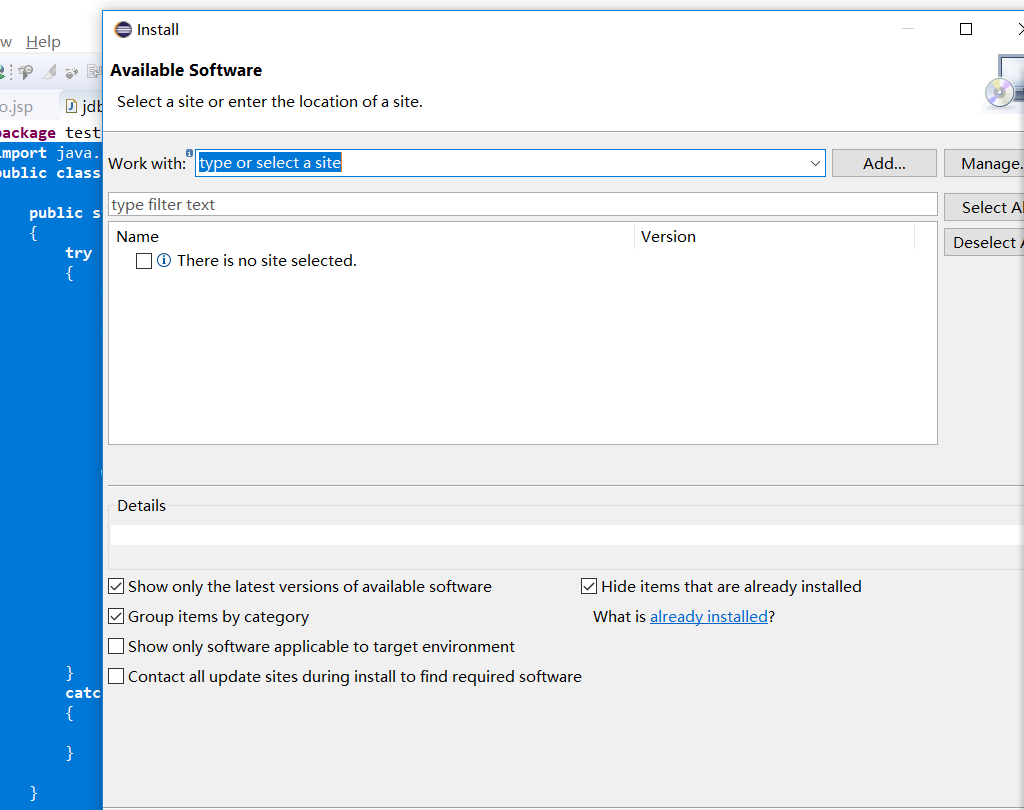This screenshot has height=810, width=1024.
Task: Toggle 'Group items by category' checkbox
Action: click(116, 617)
